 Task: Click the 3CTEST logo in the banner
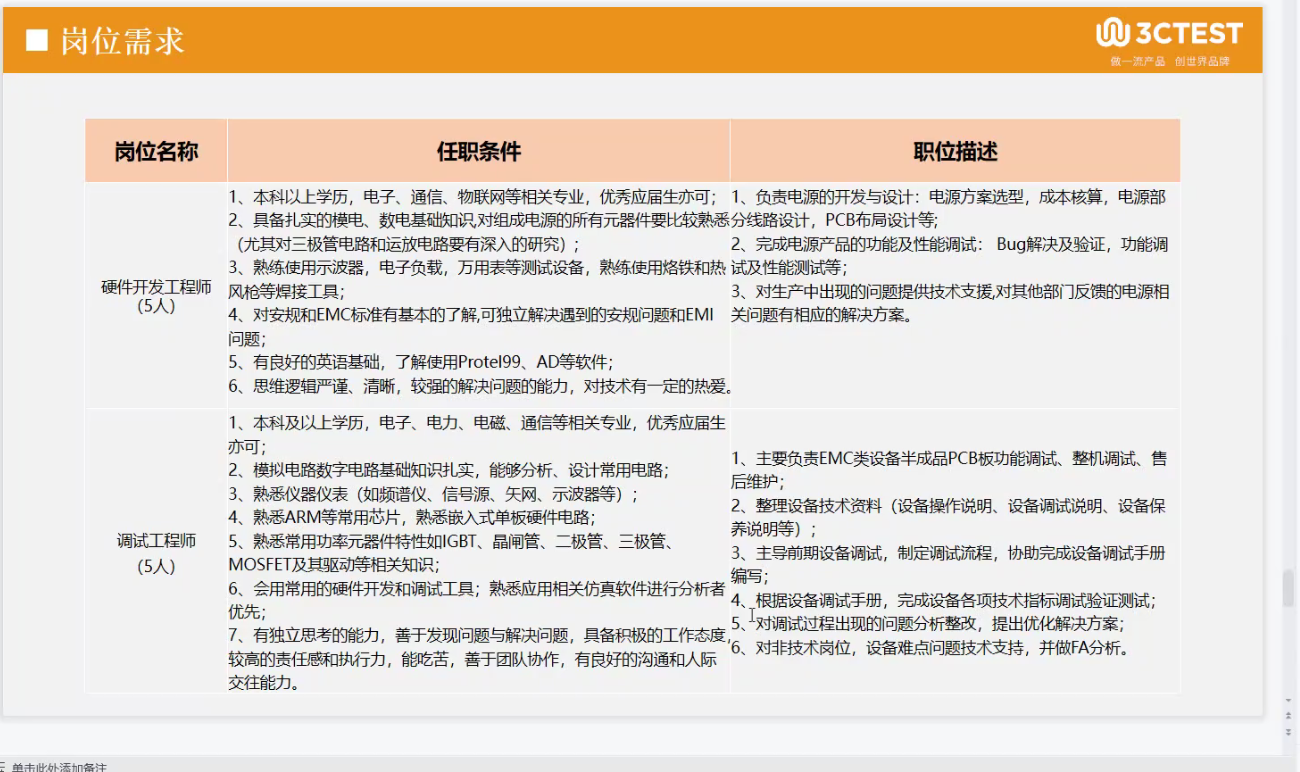(1169, 34)
